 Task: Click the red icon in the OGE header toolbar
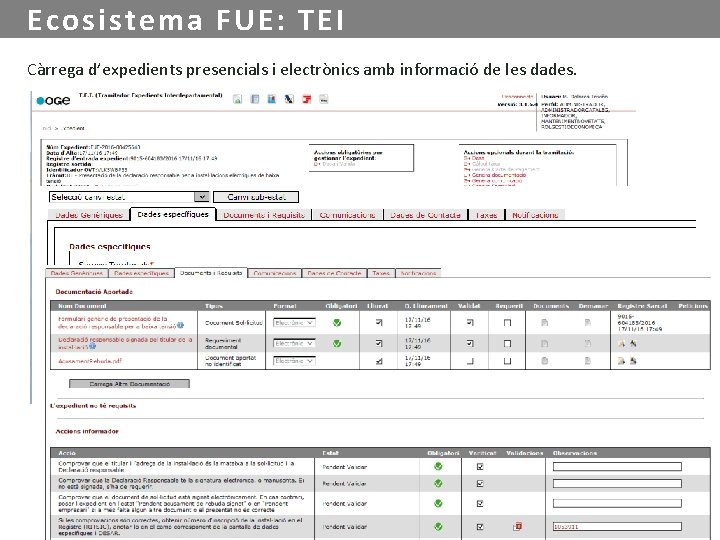coord(307,99)
